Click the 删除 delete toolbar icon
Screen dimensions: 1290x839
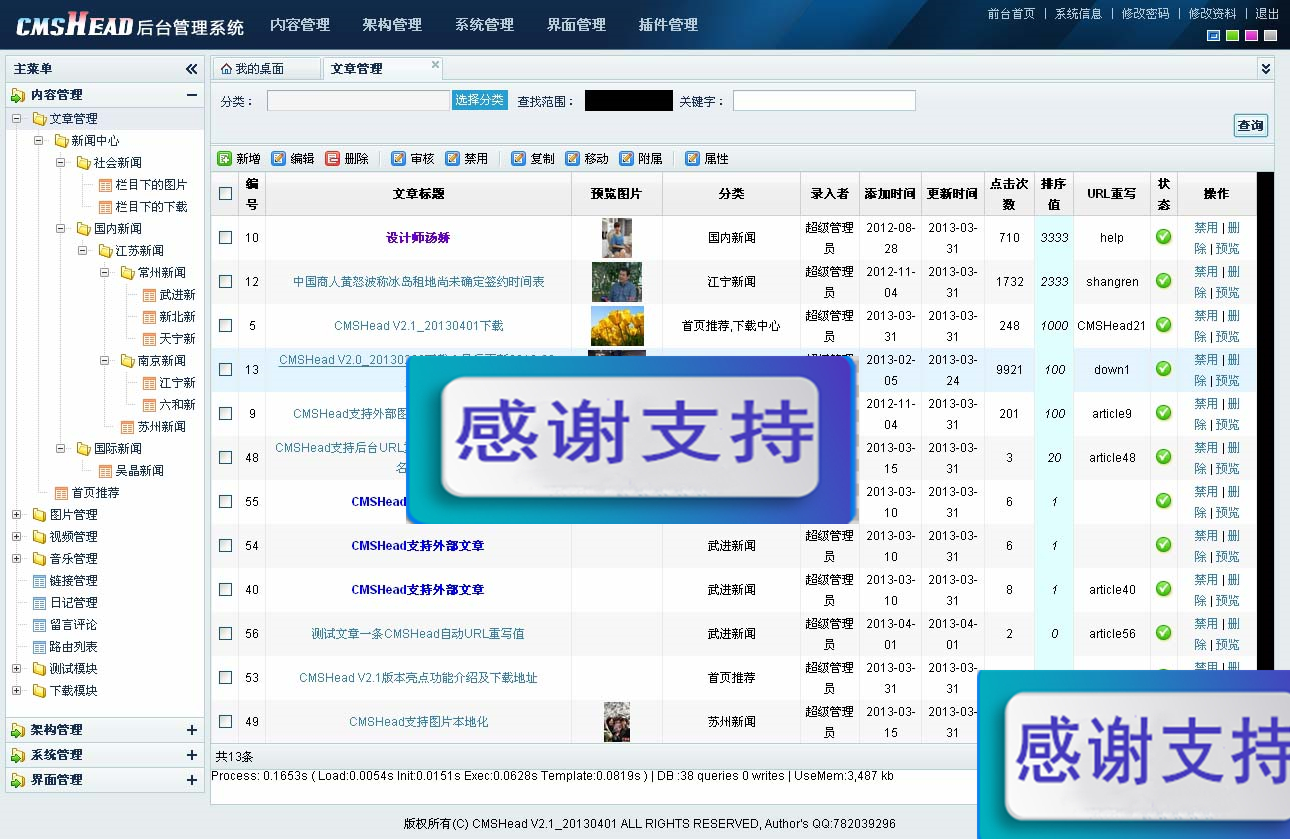[x=333, y=158]
